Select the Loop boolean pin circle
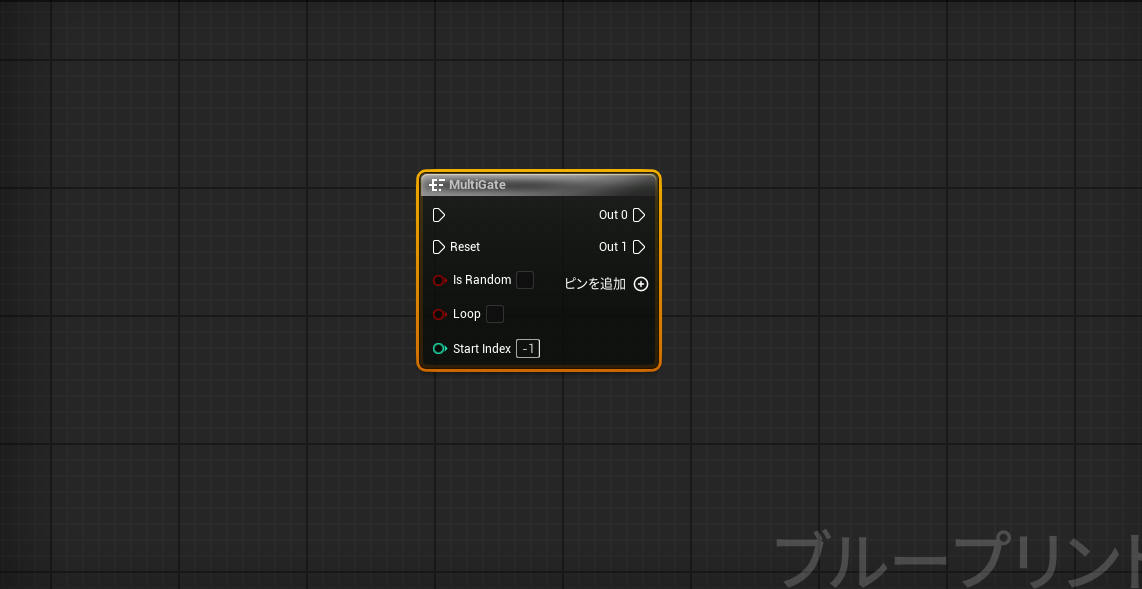This screenshot has width=1142, height=589. (440, 313)
